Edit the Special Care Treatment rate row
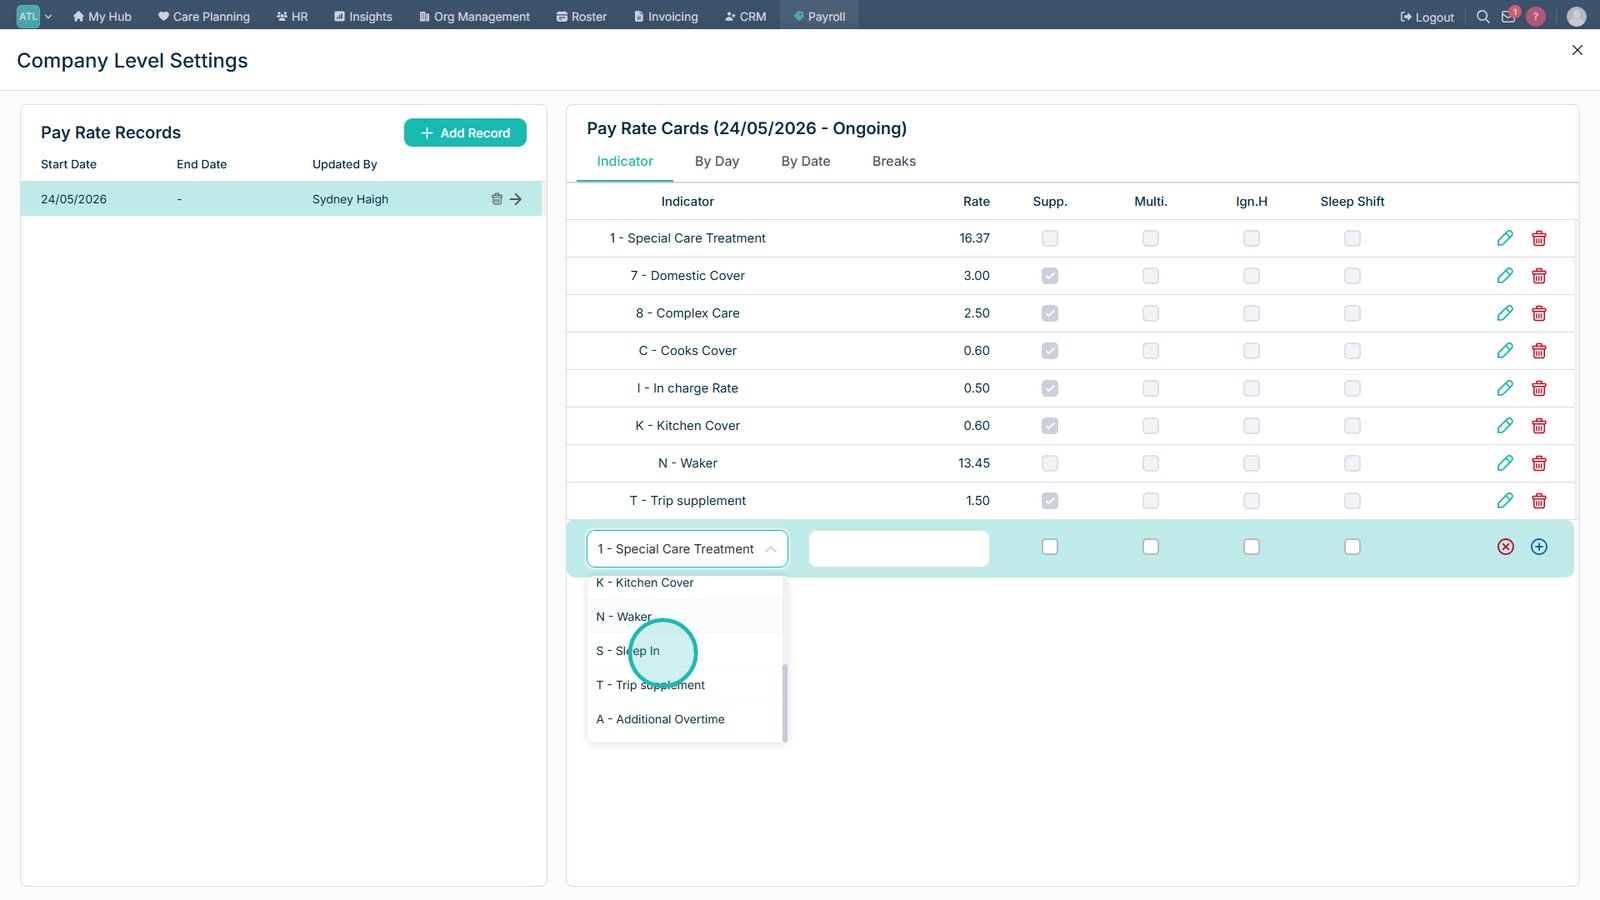Viewport: 1600px width, 900px height. tap(1504, 238)
